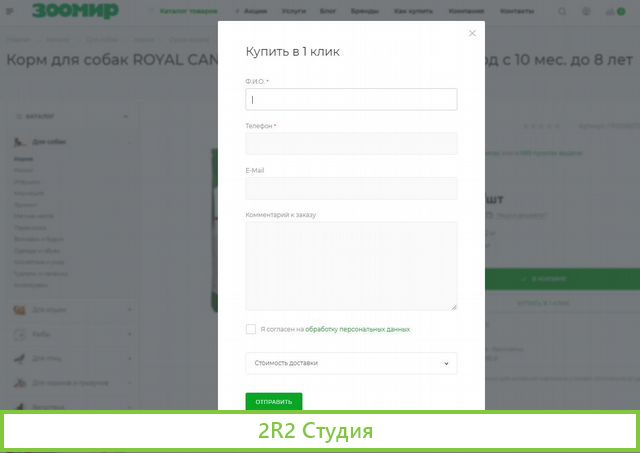Open the Услуги menu item
The height and width of the screenshot is (453, 640).
click(293, 11)
